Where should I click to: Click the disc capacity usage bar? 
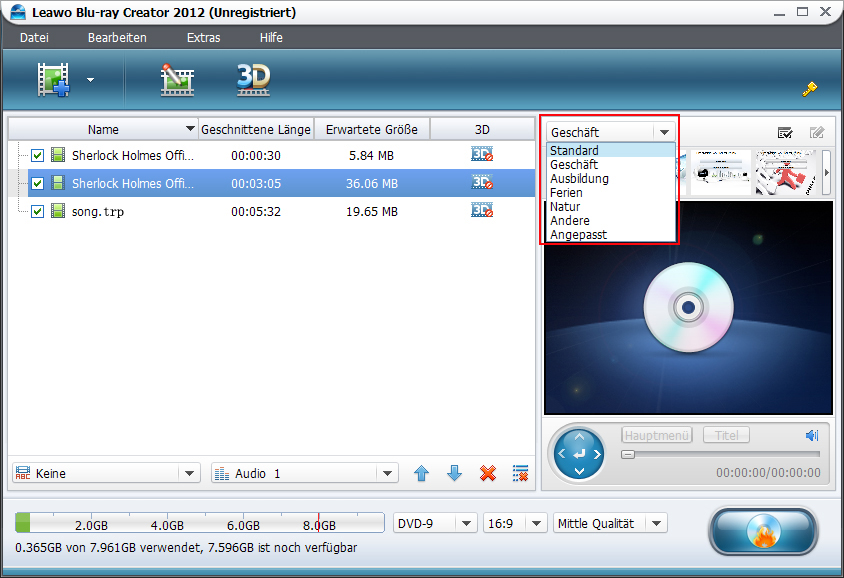click(200, 523)
